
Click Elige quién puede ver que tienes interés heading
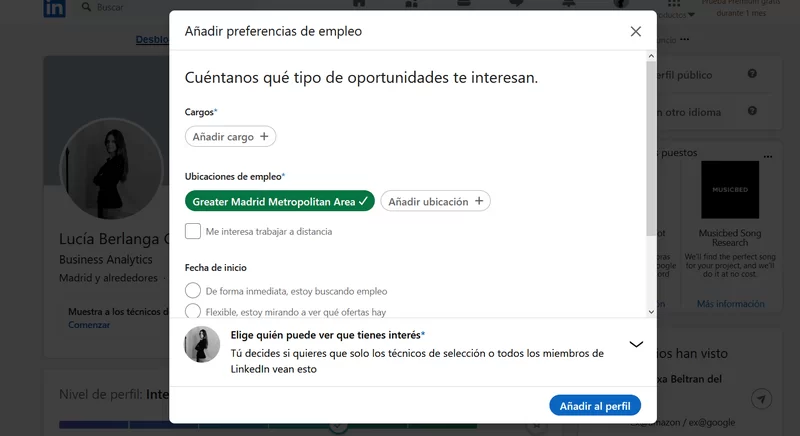coord(328,335)
